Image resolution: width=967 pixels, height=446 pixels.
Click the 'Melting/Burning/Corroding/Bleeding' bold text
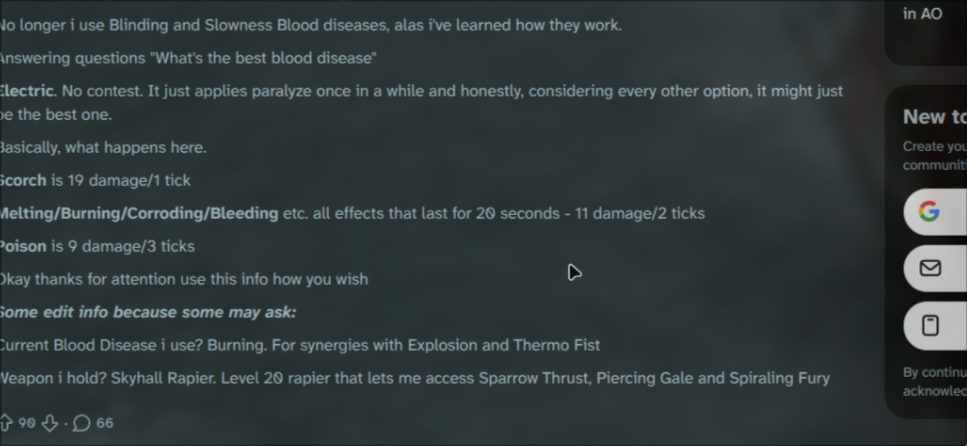click(x=140, y=213)
